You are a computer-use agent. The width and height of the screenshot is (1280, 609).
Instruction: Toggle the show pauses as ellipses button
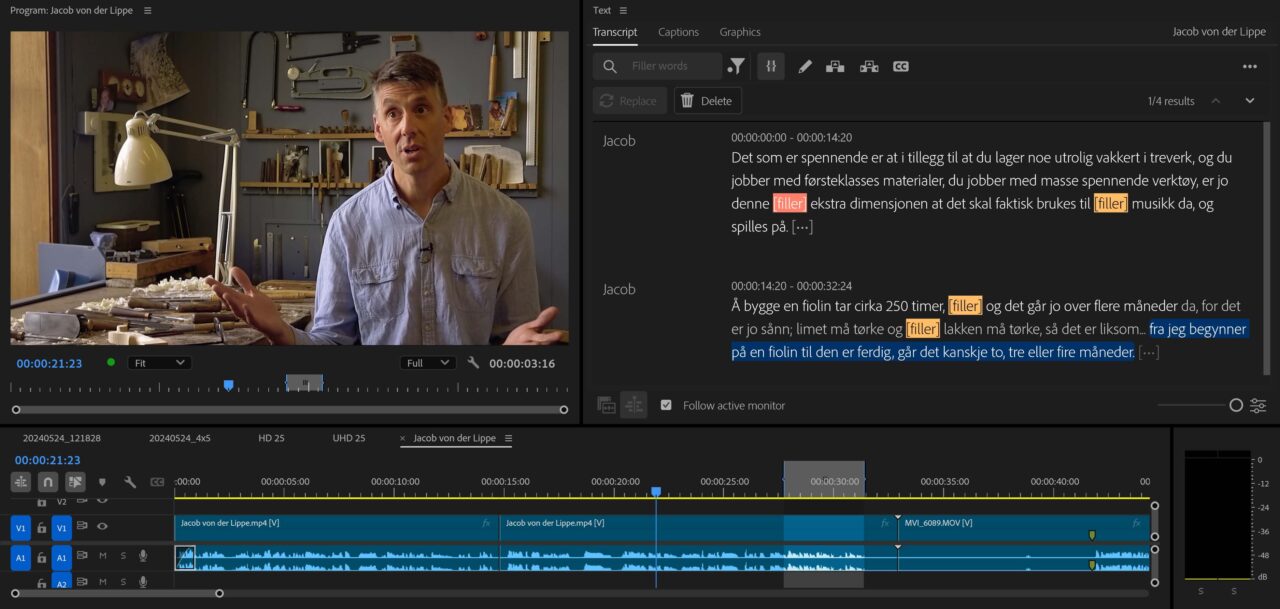tap(771, 66)
